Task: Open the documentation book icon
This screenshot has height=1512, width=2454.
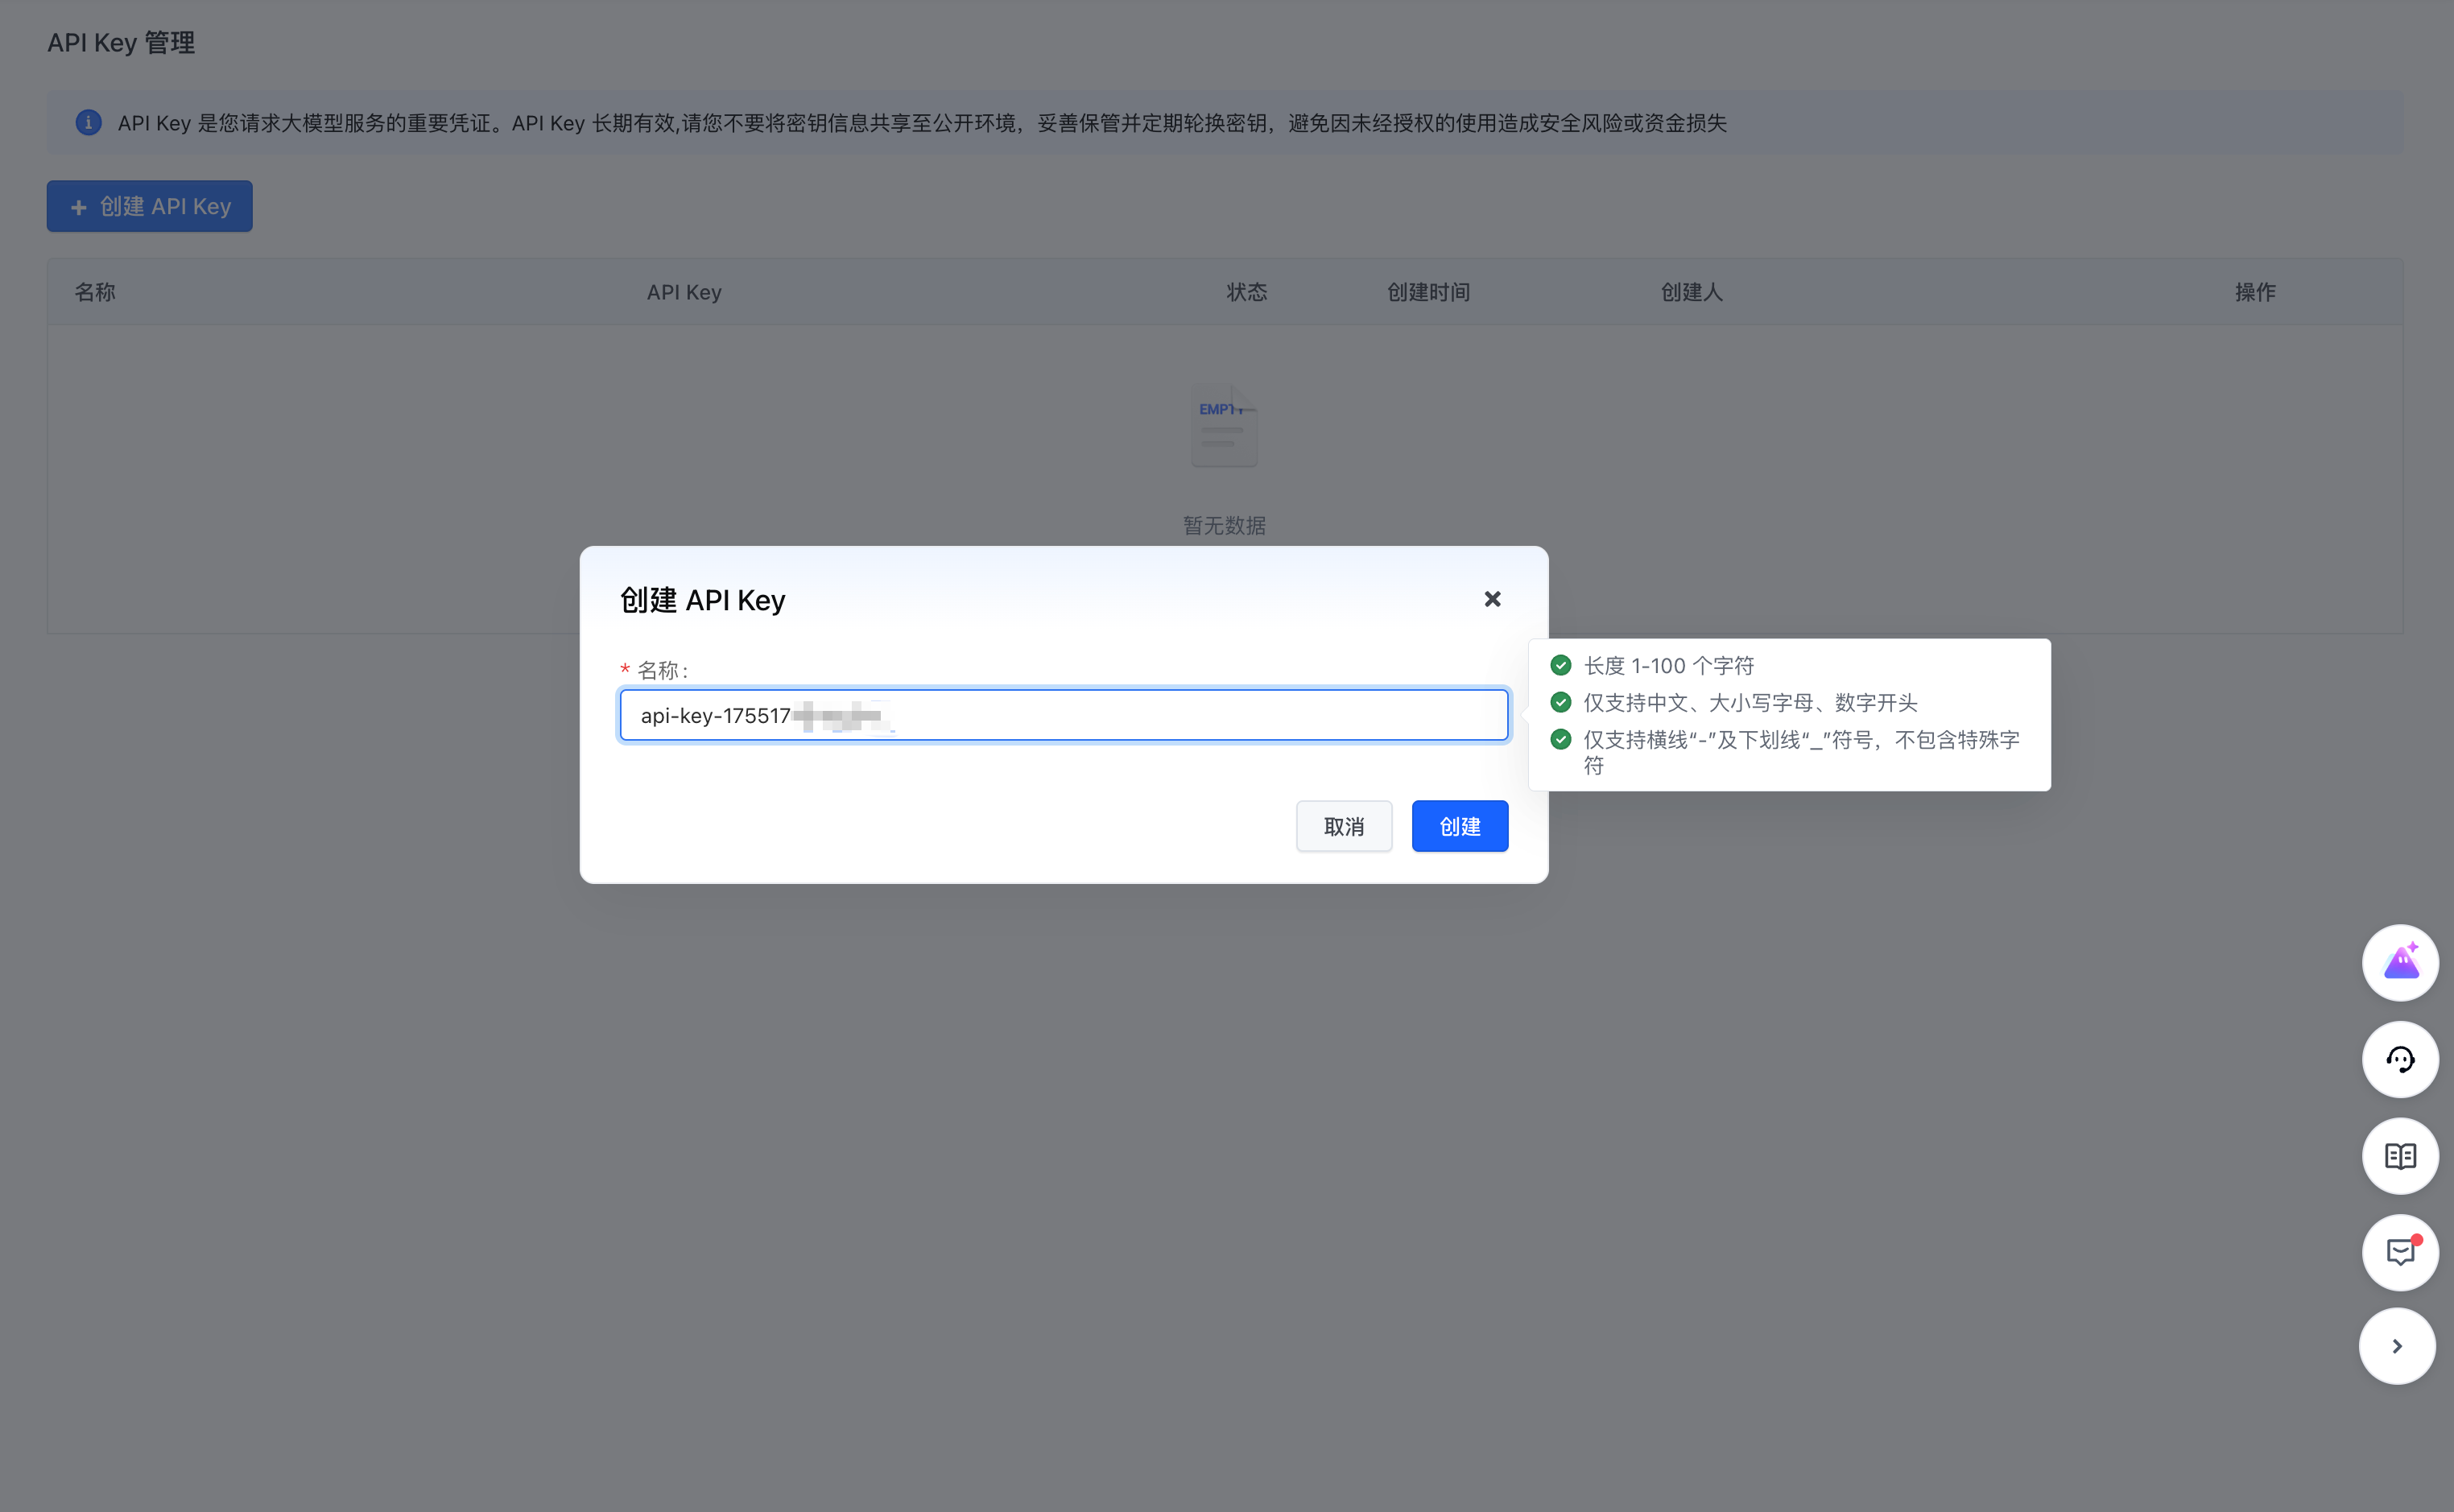Action: 2400,1156
